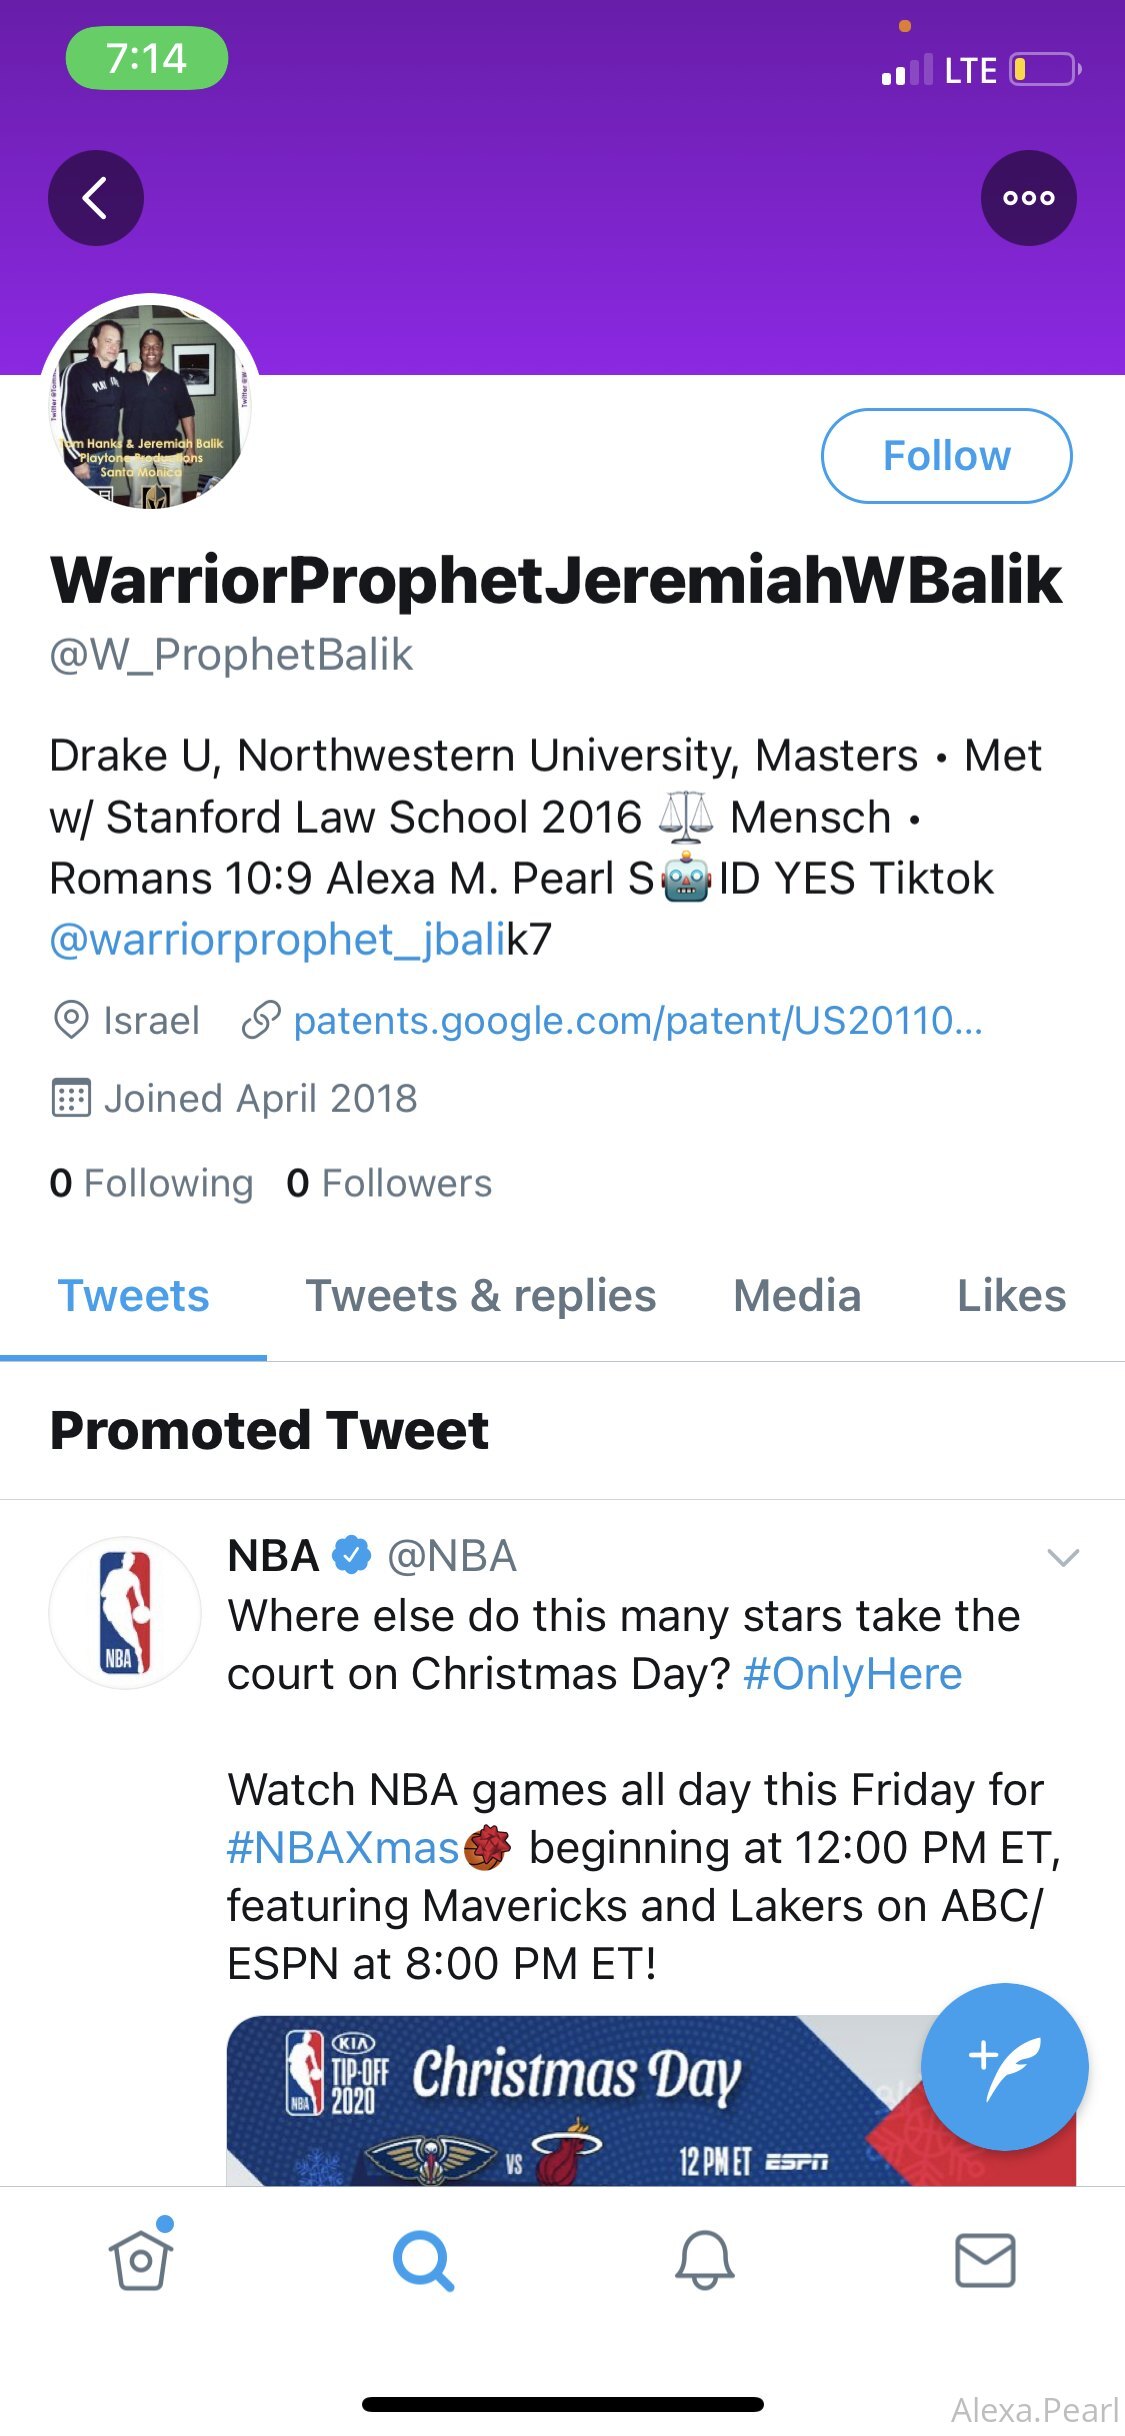Open the three-dot more options menu
This screenshot has width=1125, height=2436.
(x=1028, y=198)
